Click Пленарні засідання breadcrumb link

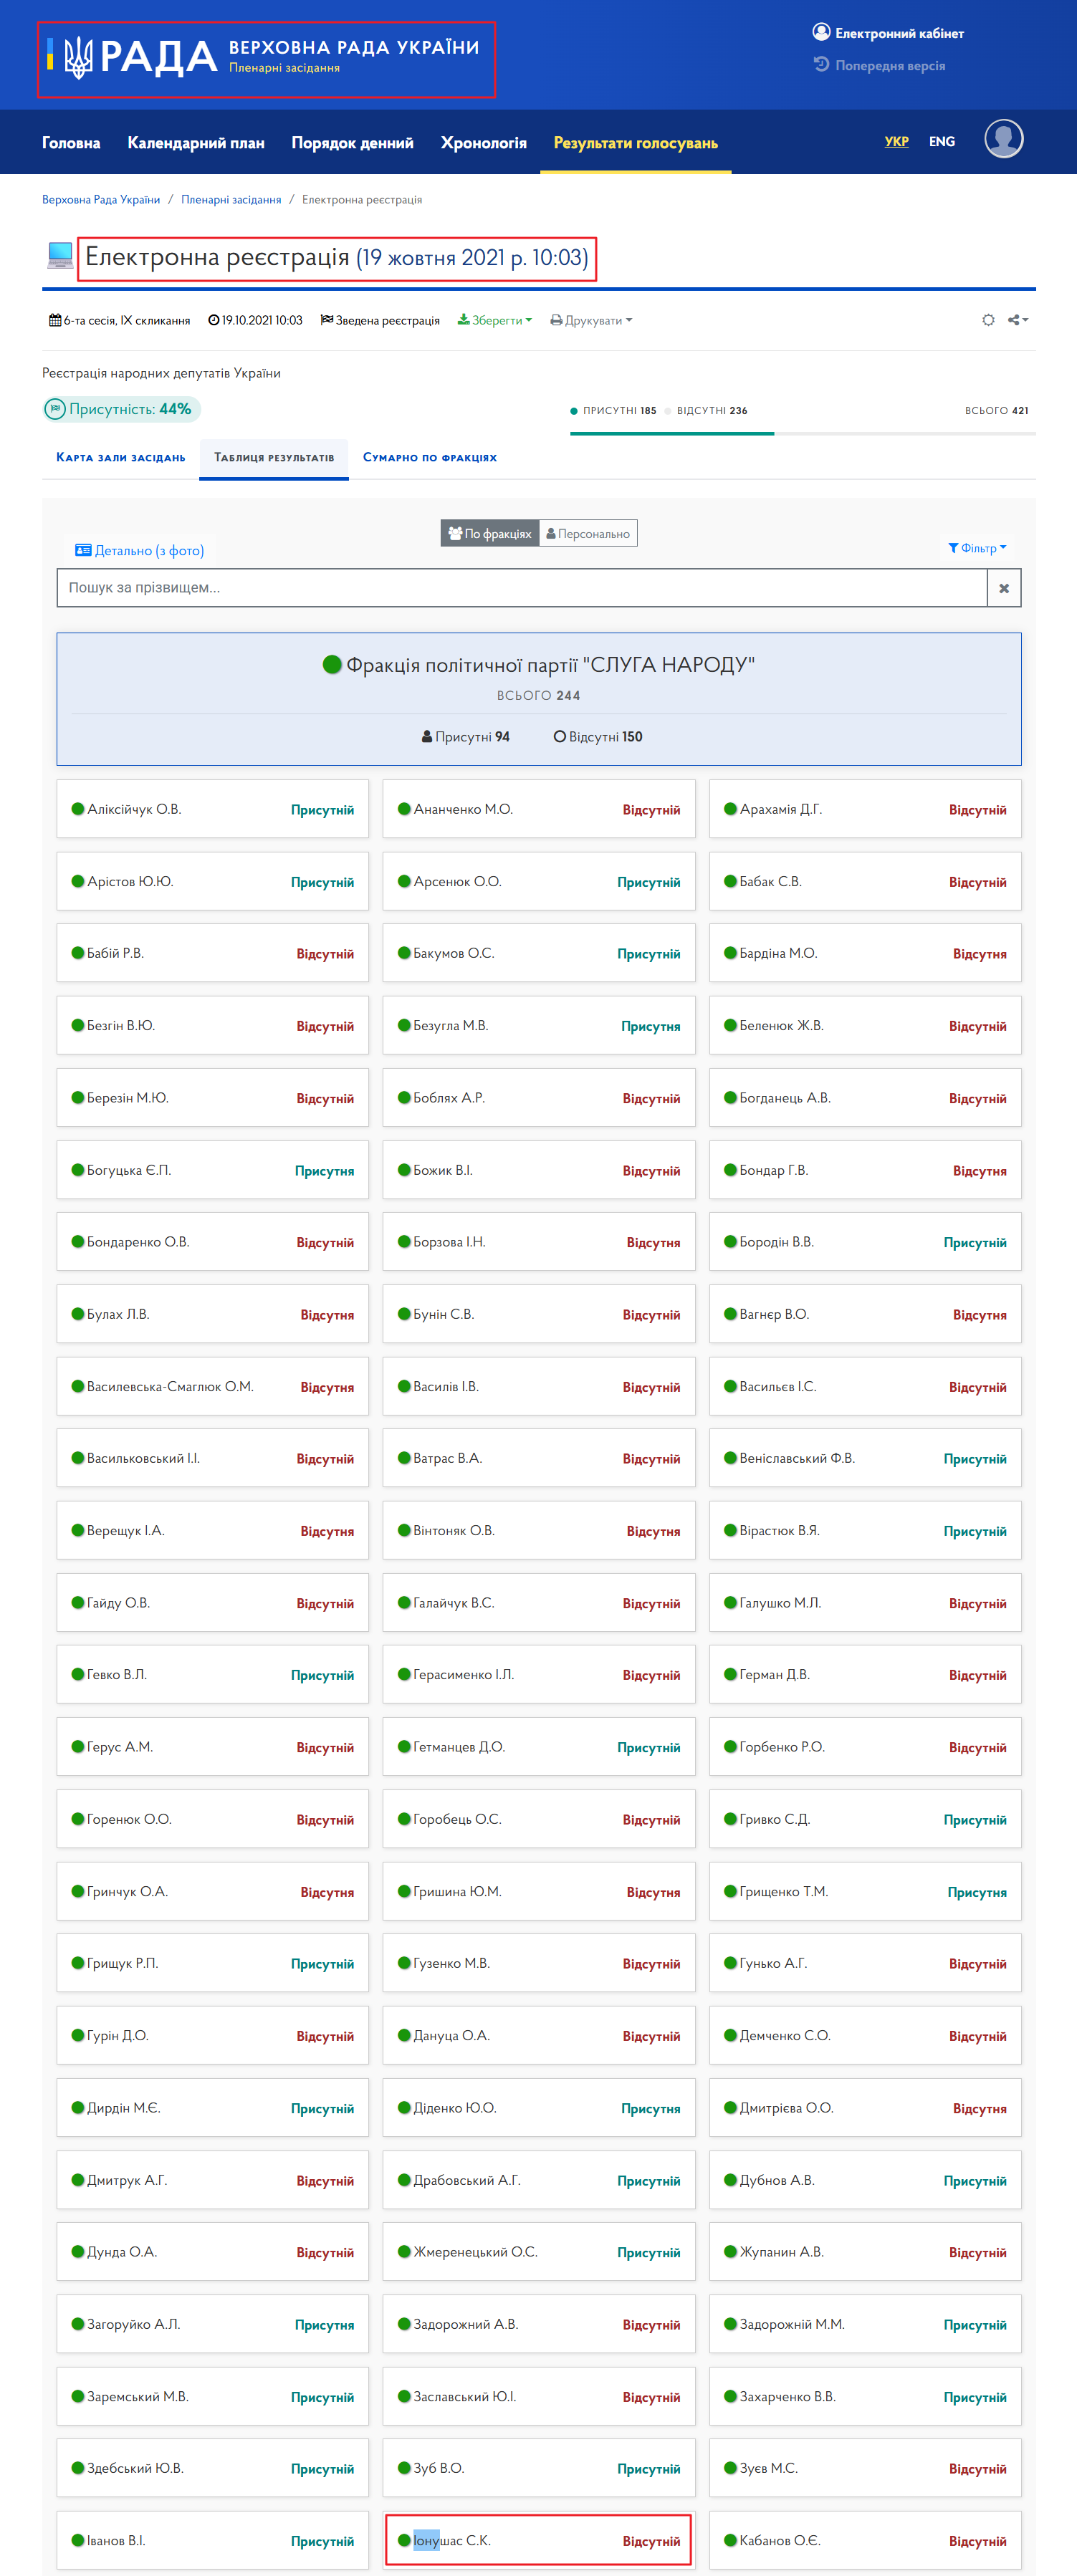pos(231,200)
